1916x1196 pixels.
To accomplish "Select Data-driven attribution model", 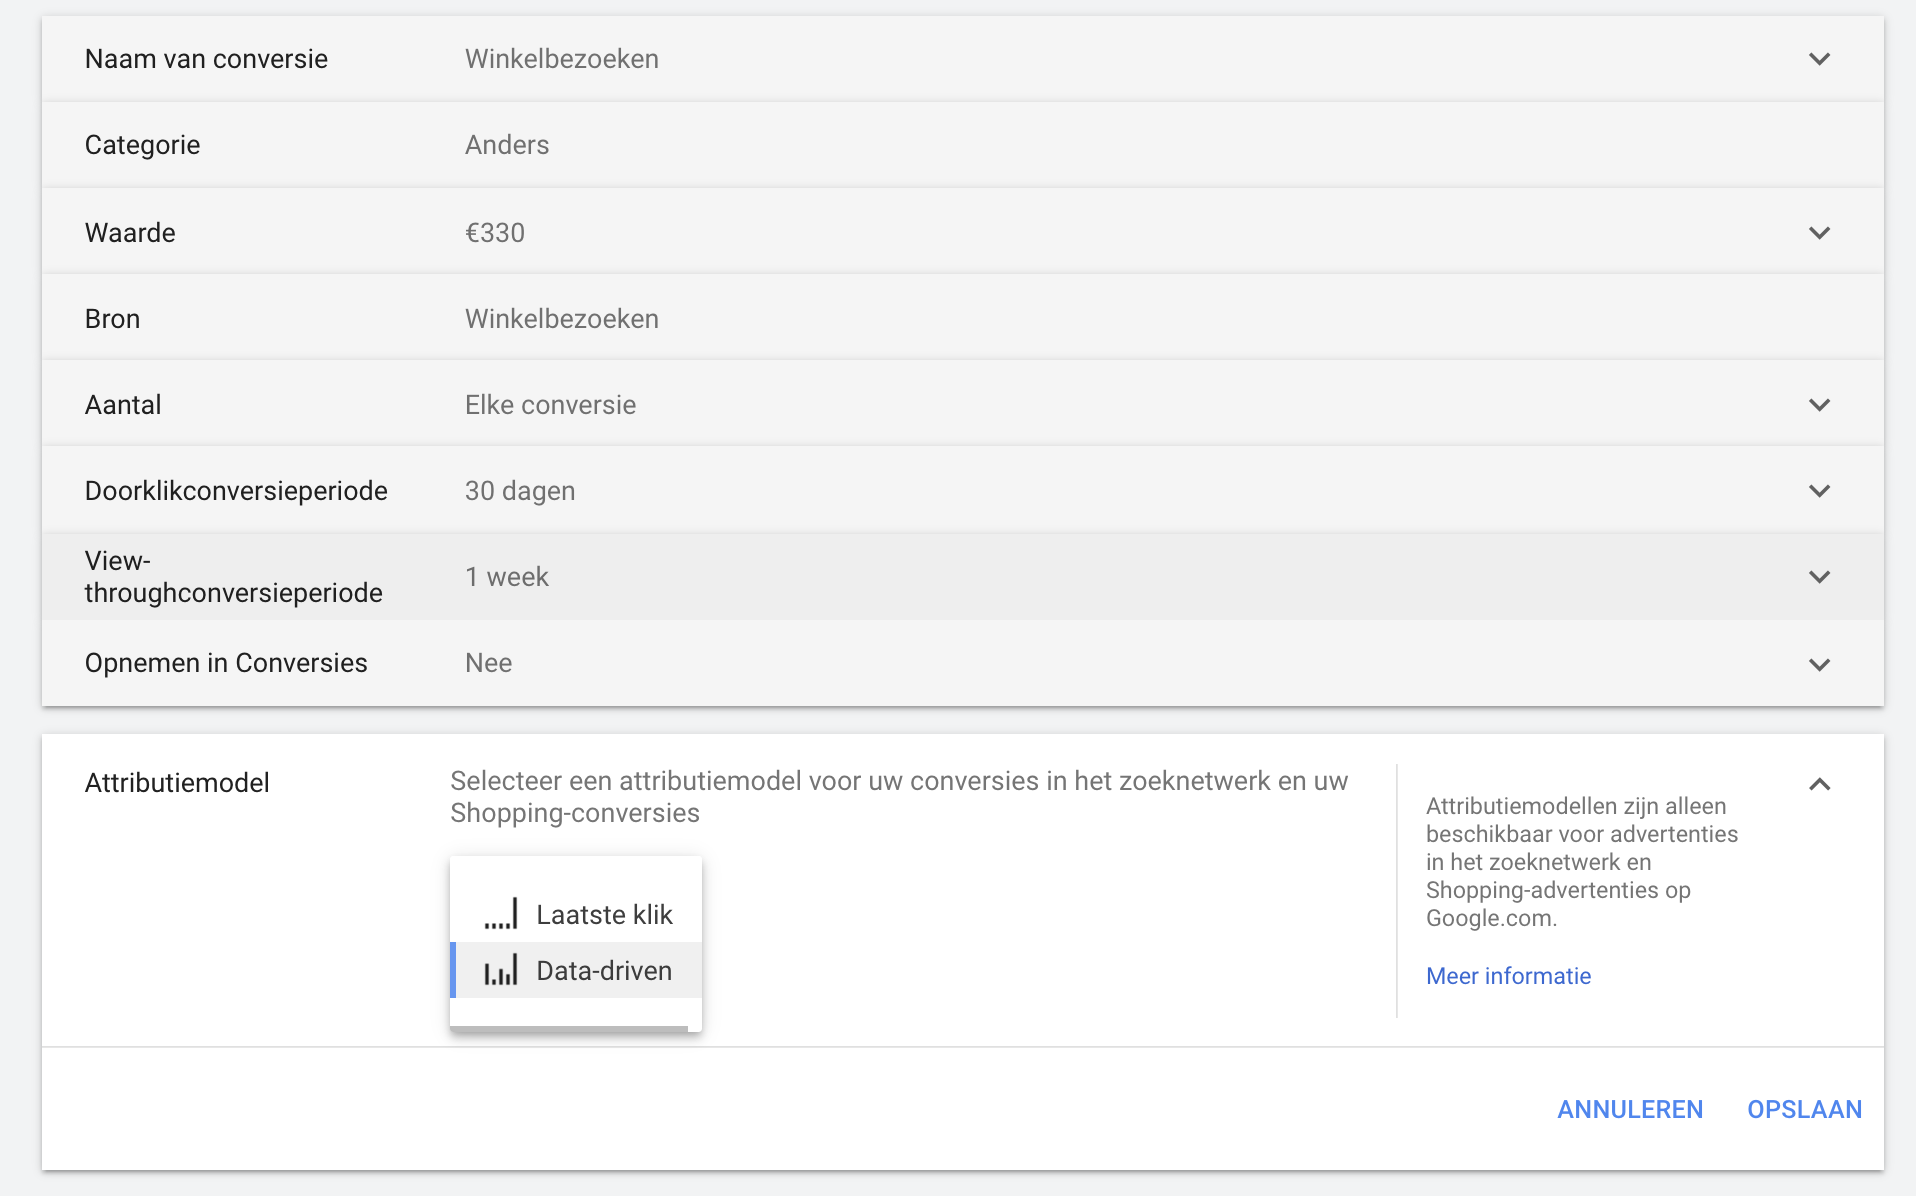I will (x=603, y=970).
